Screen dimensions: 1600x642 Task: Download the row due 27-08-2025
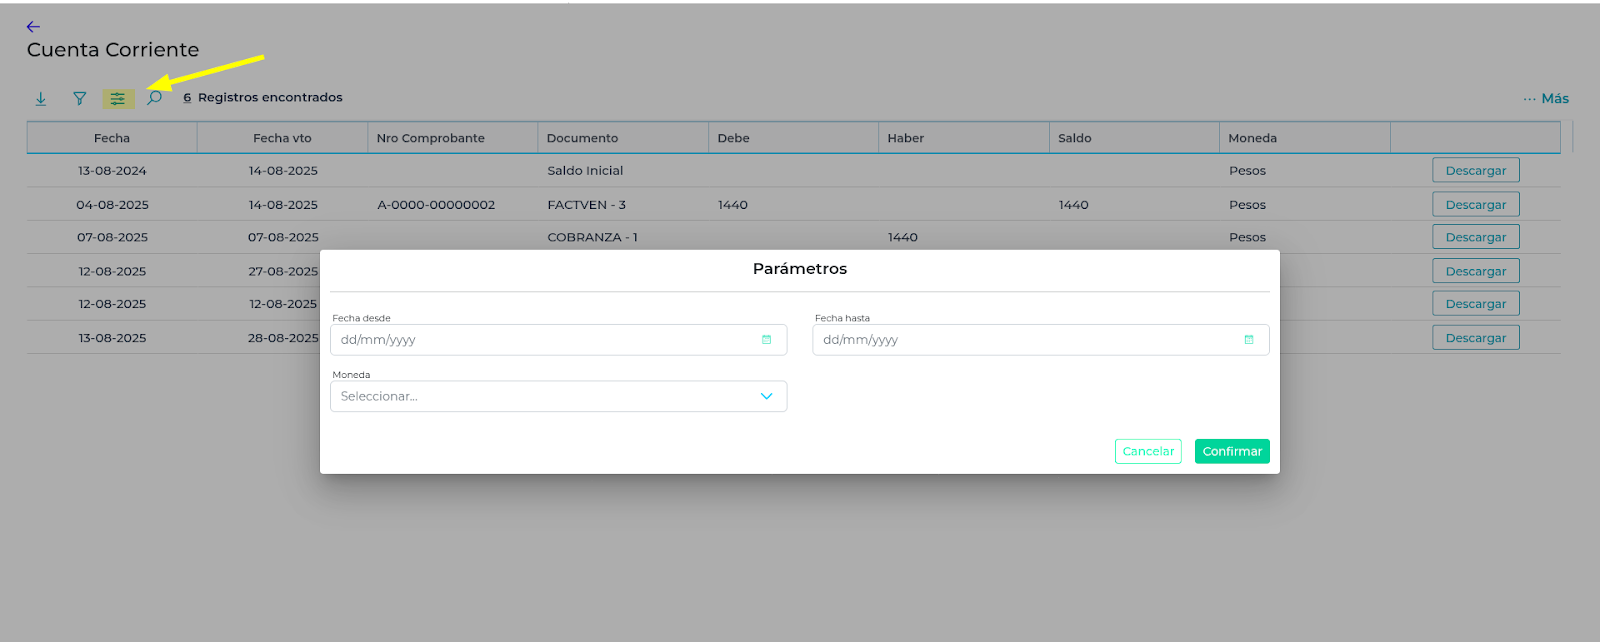coord(1476,271)
